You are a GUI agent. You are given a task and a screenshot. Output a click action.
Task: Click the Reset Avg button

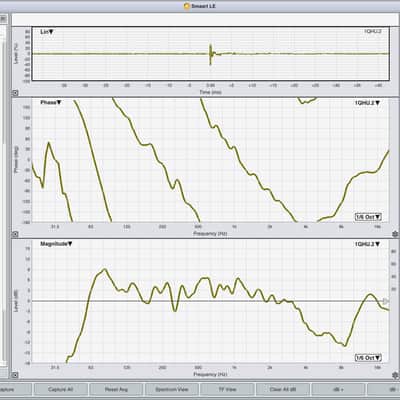[x=116, y=389]
